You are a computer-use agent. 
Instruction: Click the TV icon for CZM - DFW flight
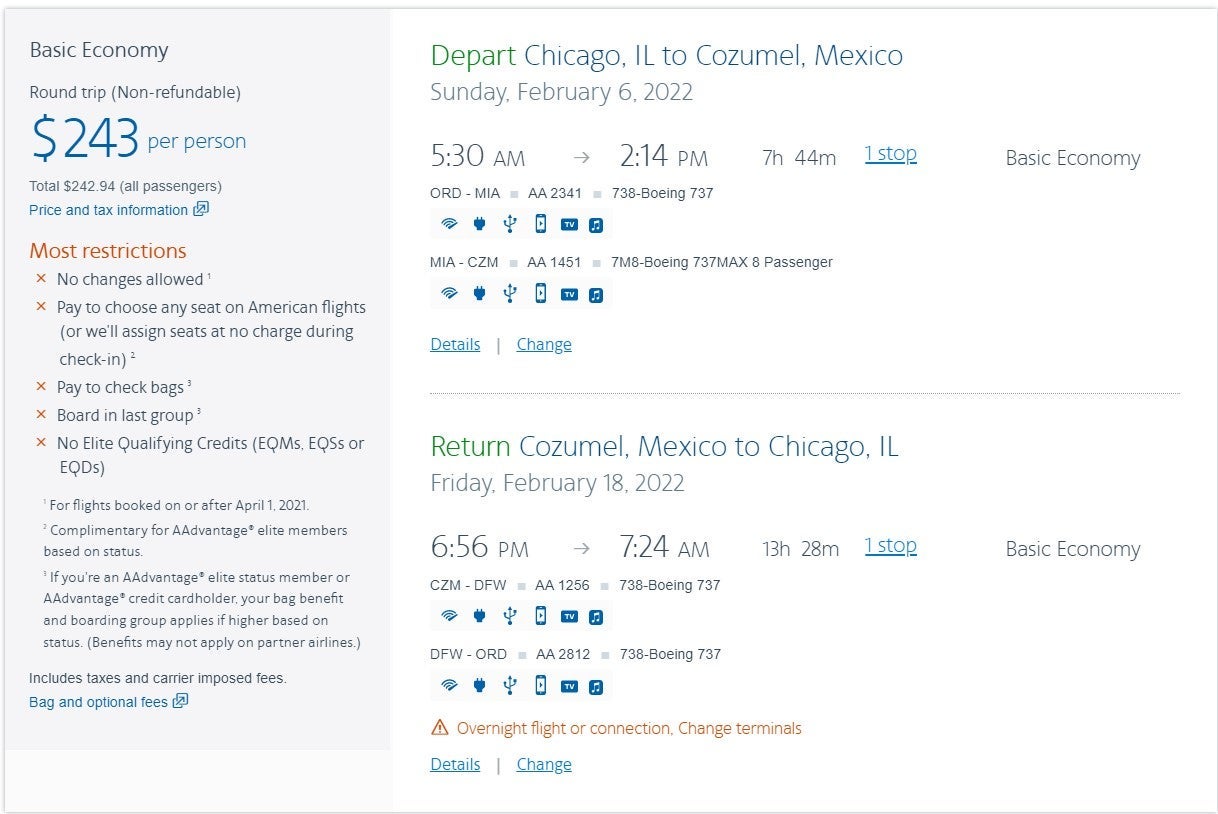coord(569,616)
